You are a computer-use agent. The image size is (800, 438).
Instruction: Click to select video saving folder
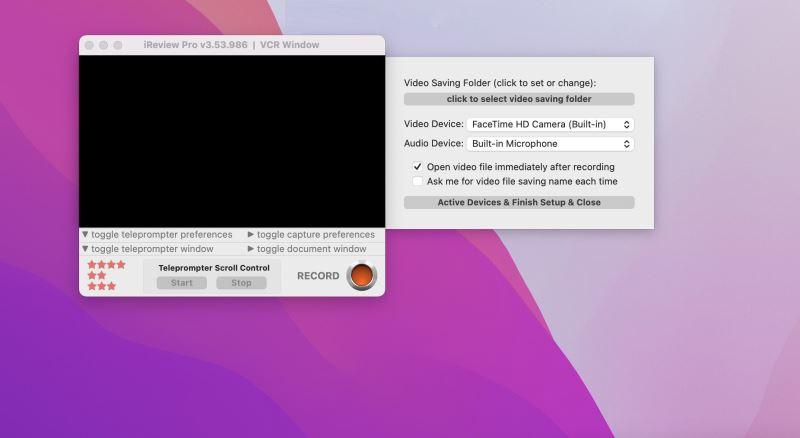pyautogui.click(x=519, y=99)
